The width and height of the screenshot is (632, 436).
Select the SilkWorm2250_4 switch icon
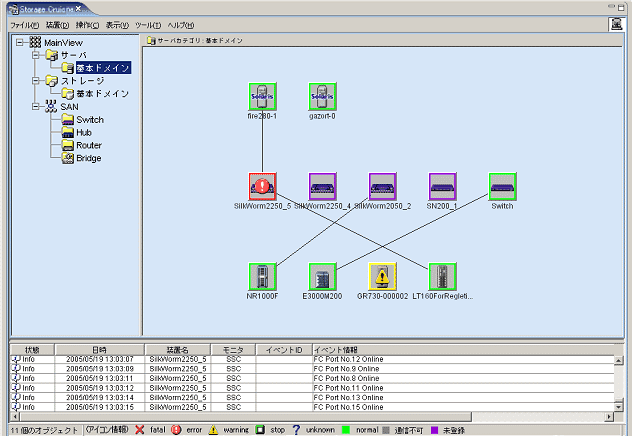(x=322, y=187)
